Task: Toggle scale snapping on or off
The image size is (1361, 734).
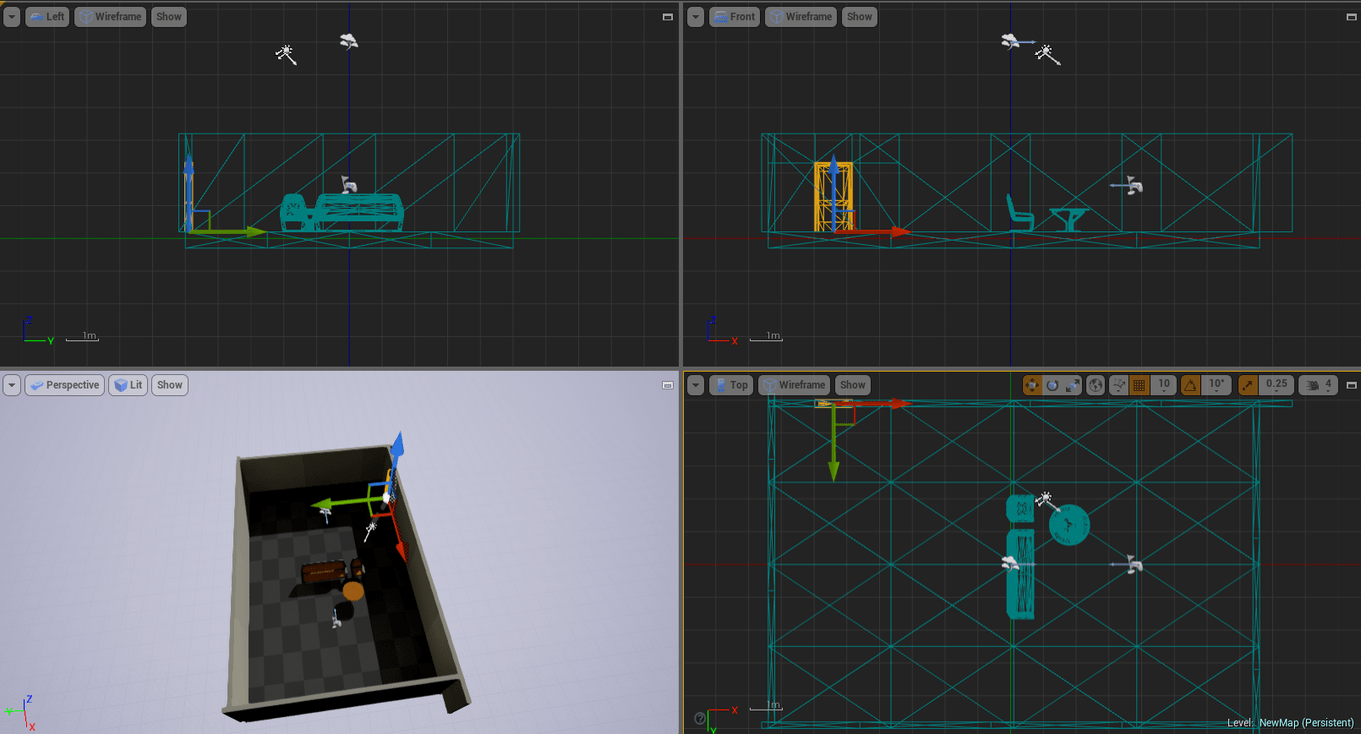Action: [x=1248, y=385]
